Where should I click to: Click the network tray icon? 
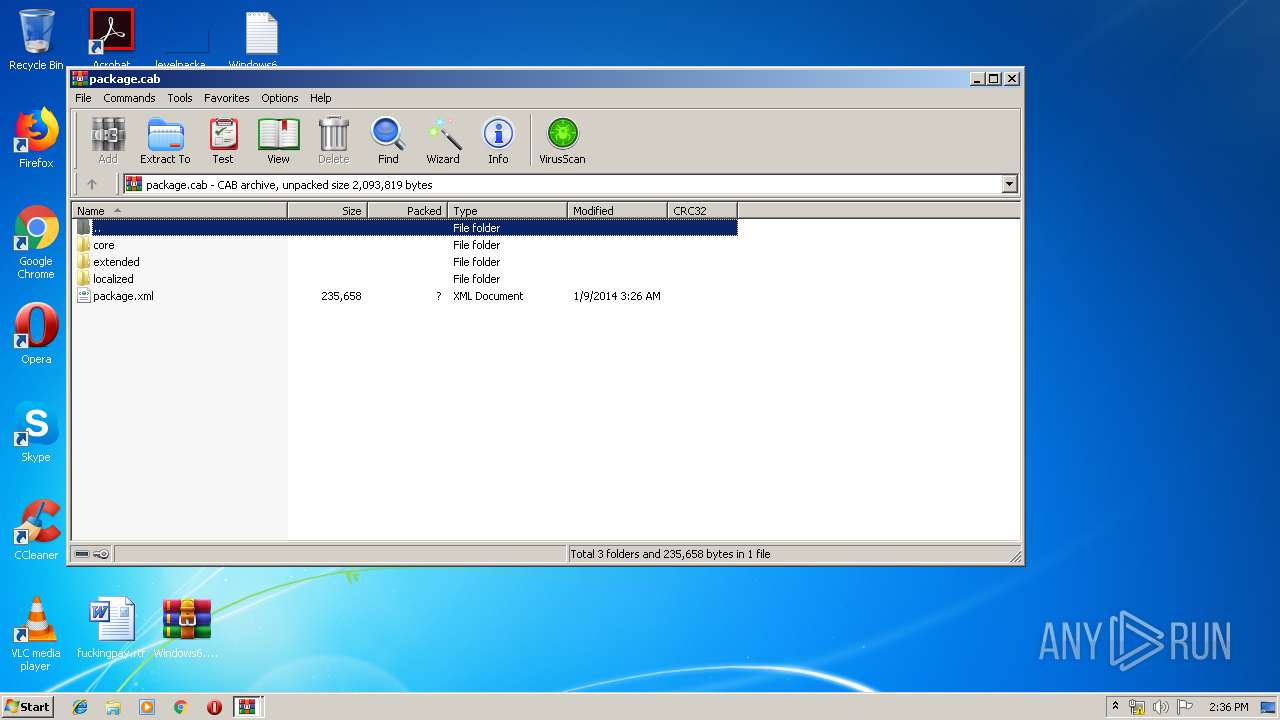click(x=1137, y=707)
